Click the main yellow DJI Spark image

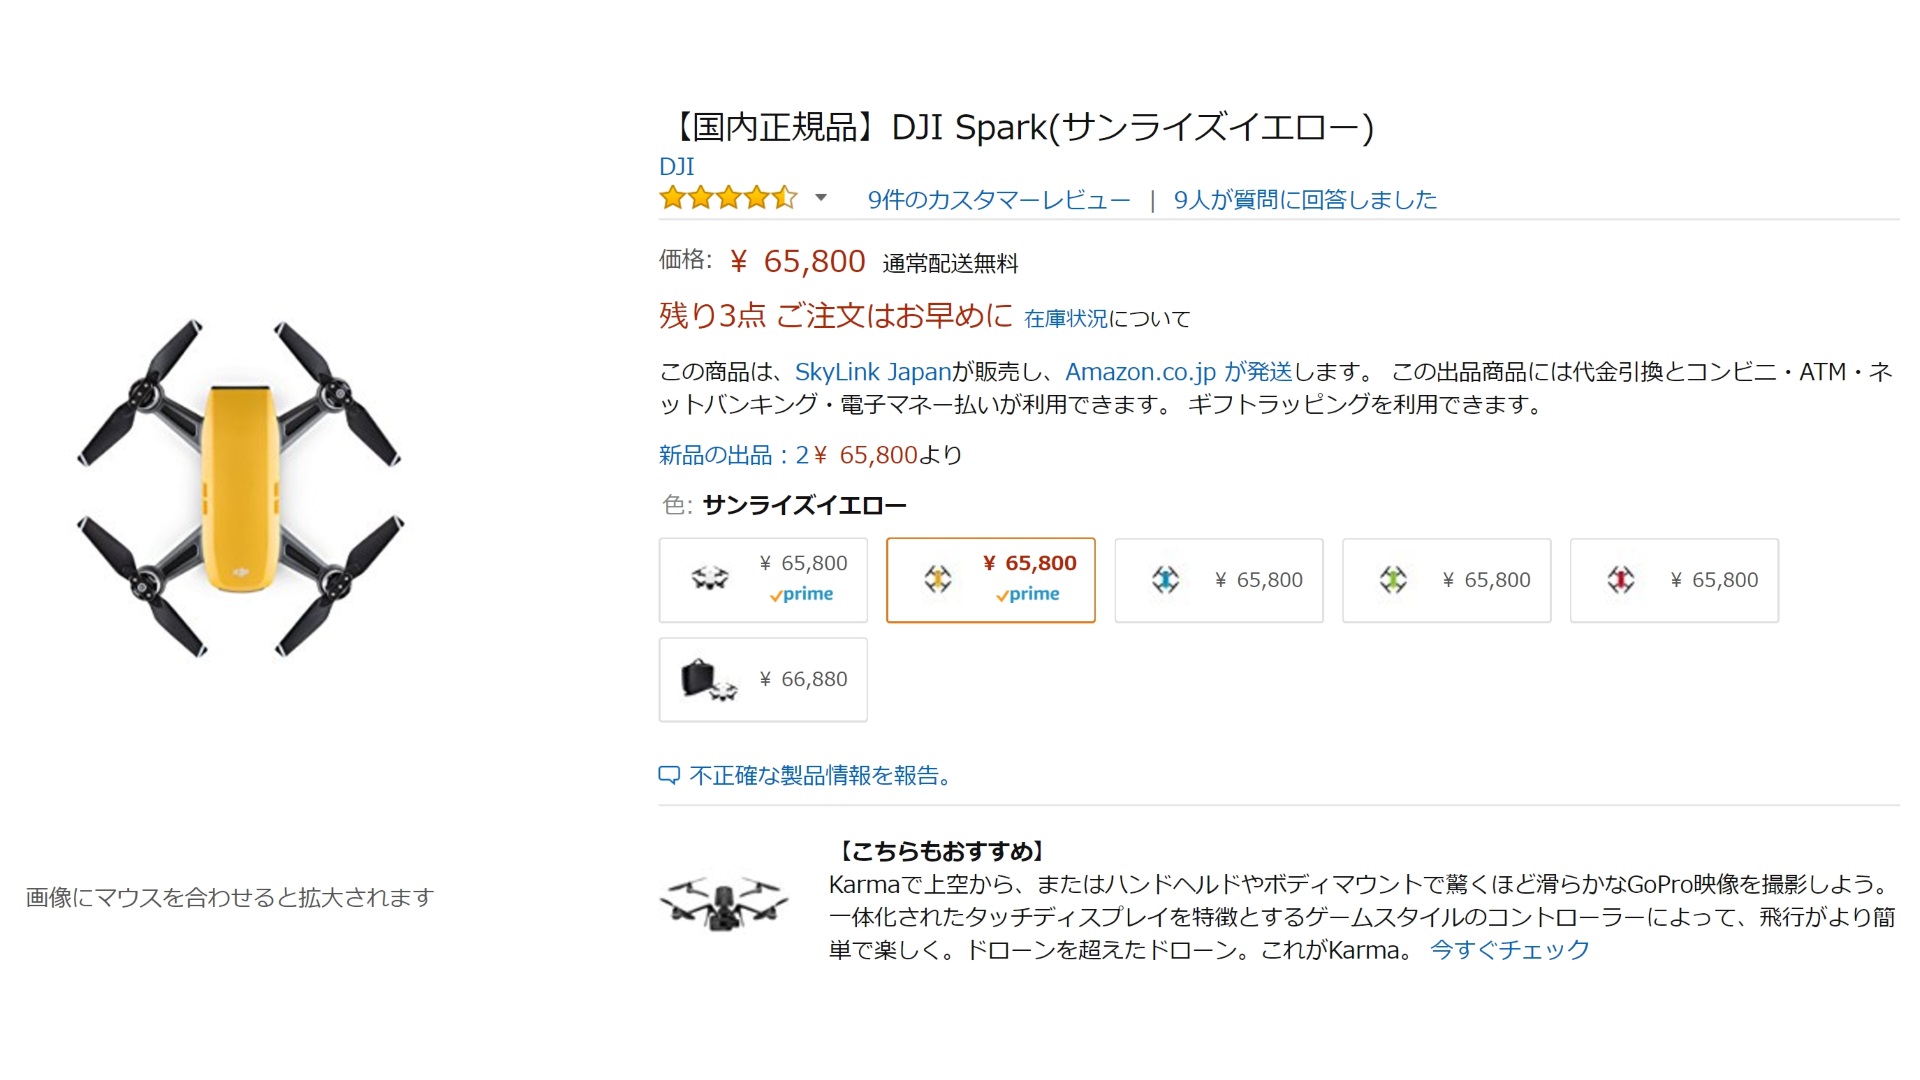(240, 488)
